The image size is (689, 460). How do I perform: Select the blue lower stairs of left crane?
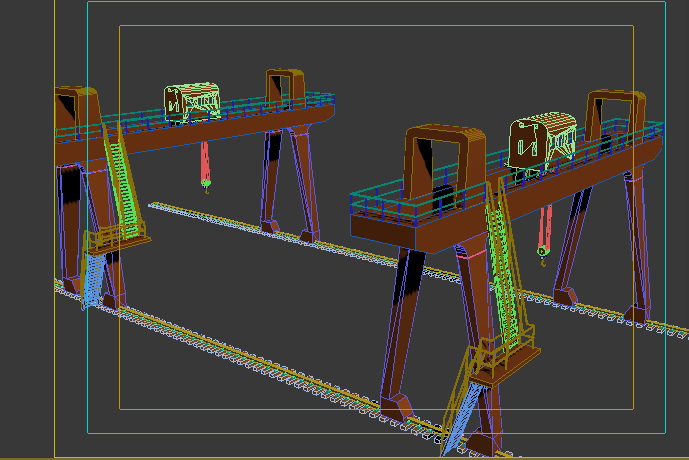coord(94,280)
